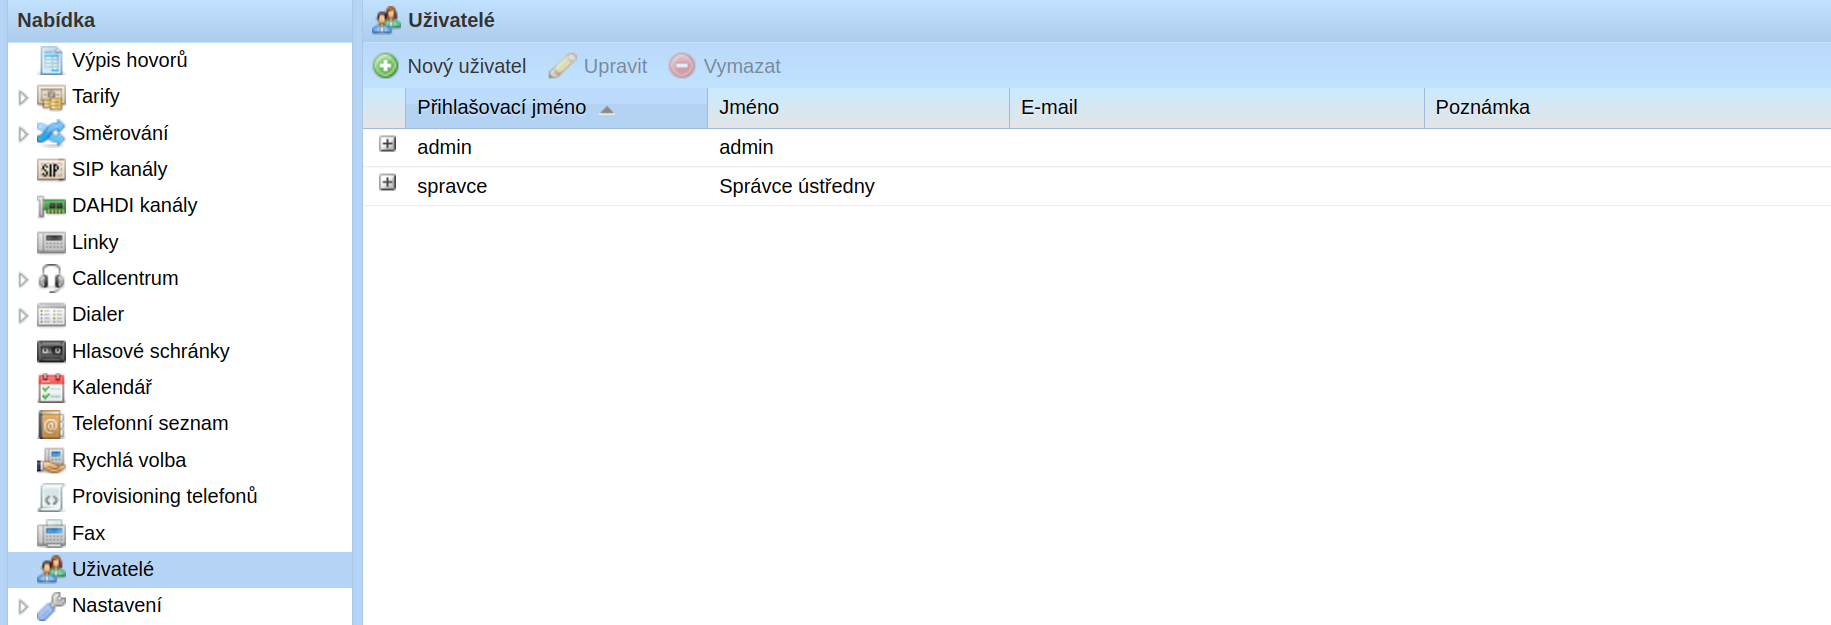Click the Vymazat delete button
The image size is (1831, 625).
click(725, 66)
